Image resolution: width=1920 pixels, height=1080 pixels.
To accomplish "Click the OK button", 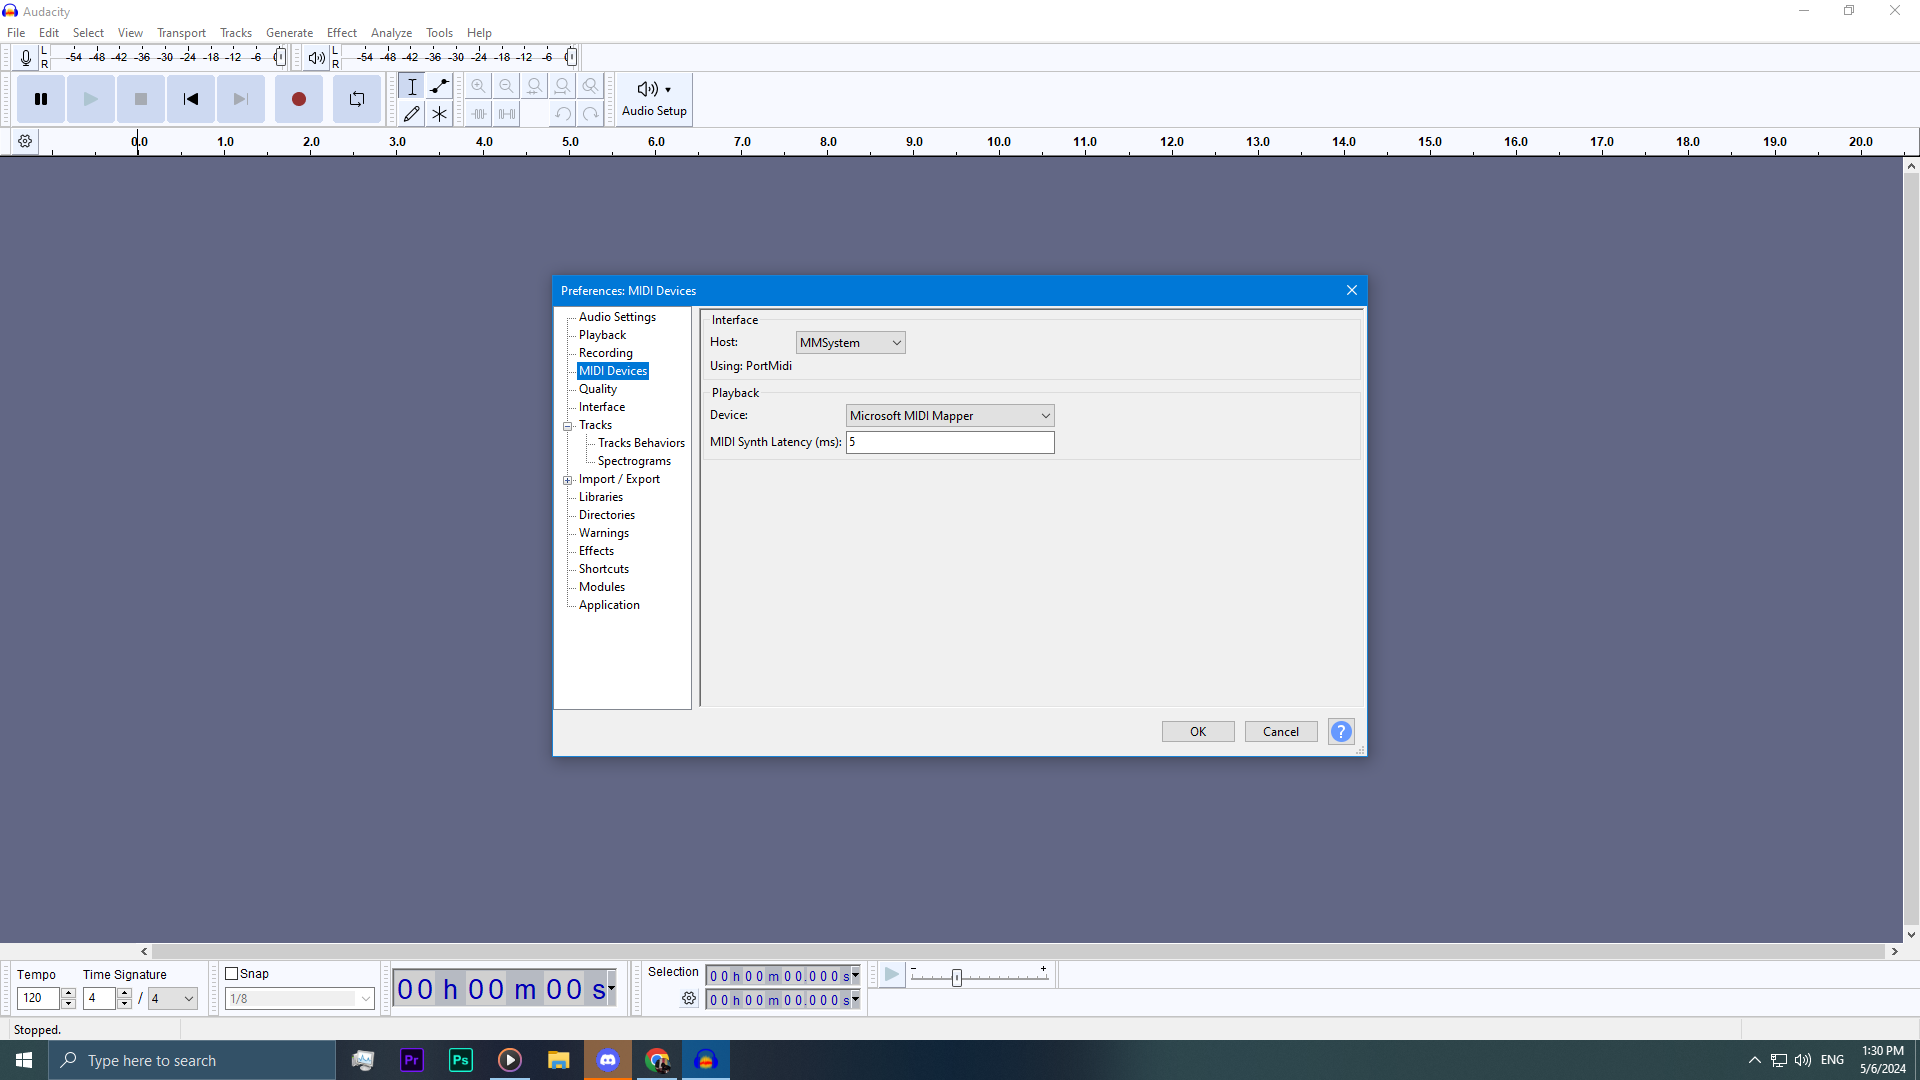I will [x=1197, y=732].
